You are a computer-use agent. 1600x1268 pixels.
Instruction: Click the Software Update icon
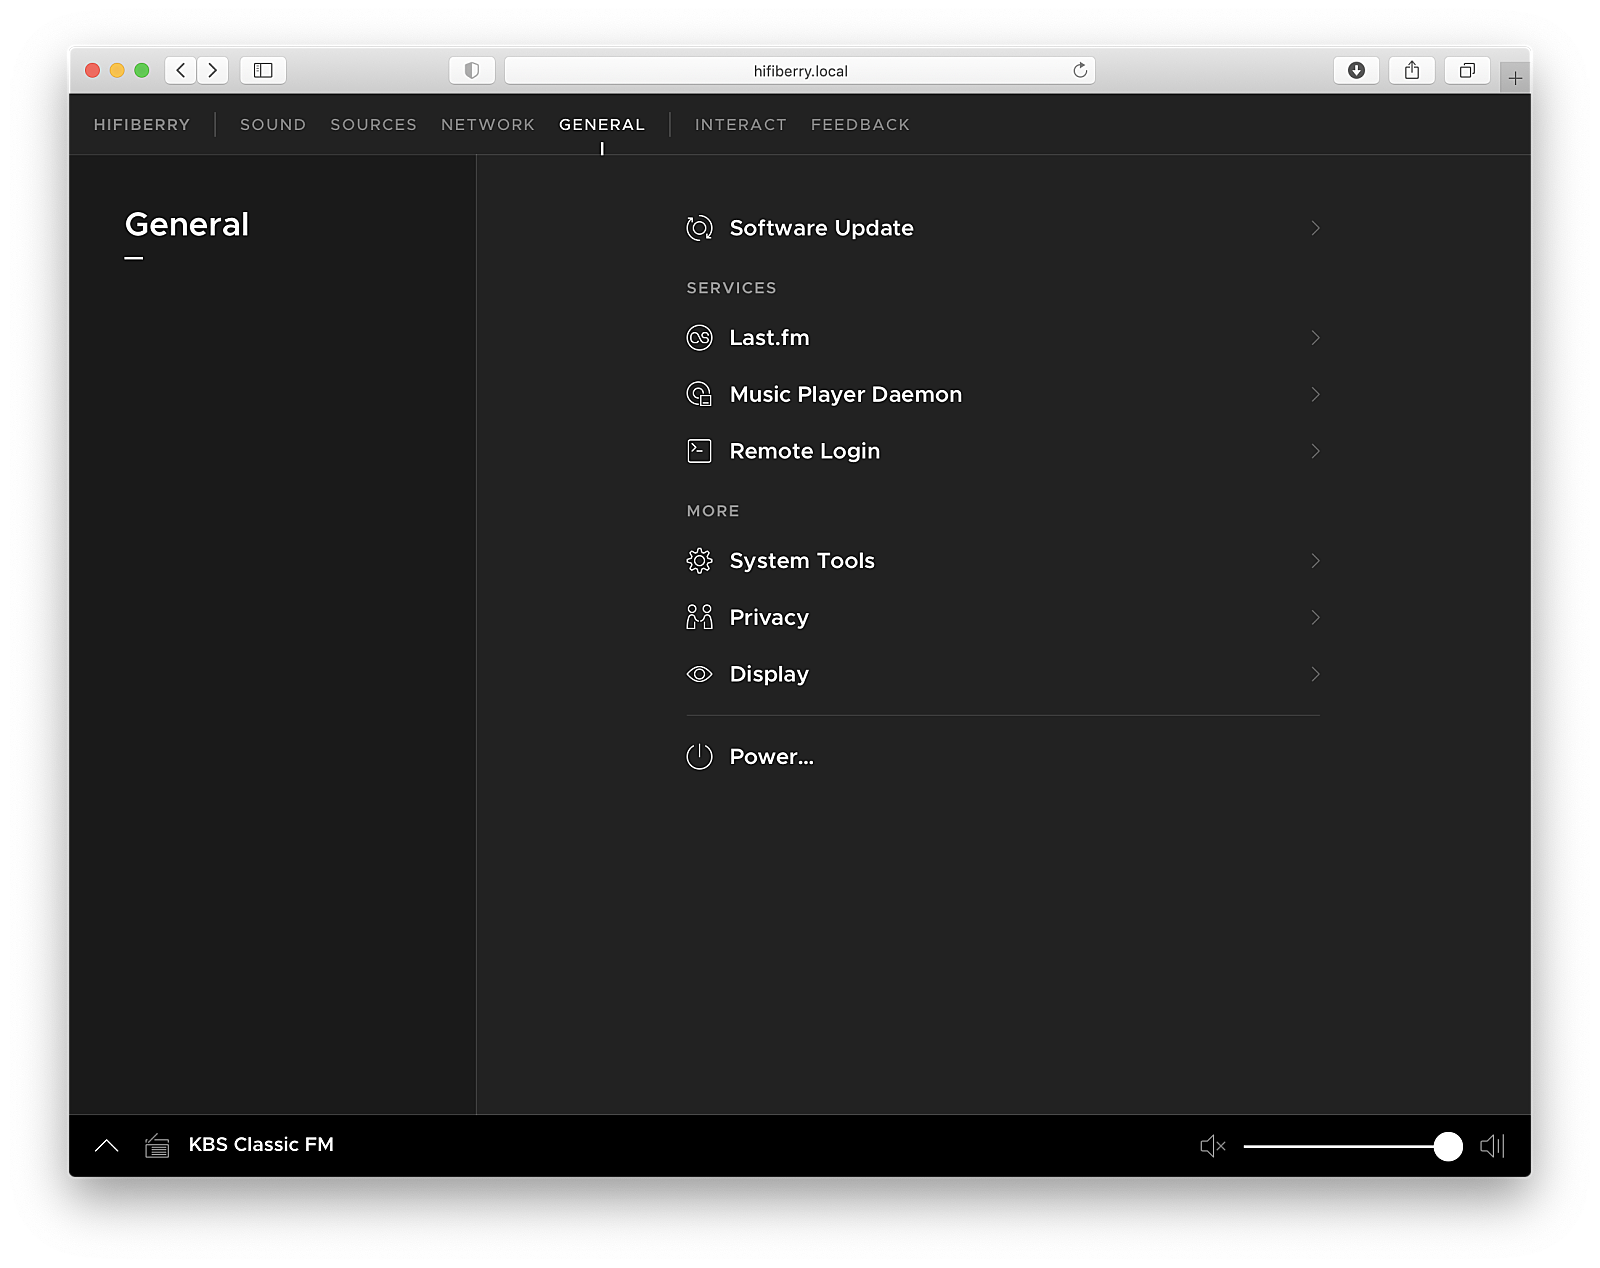(x=699, y=228)
